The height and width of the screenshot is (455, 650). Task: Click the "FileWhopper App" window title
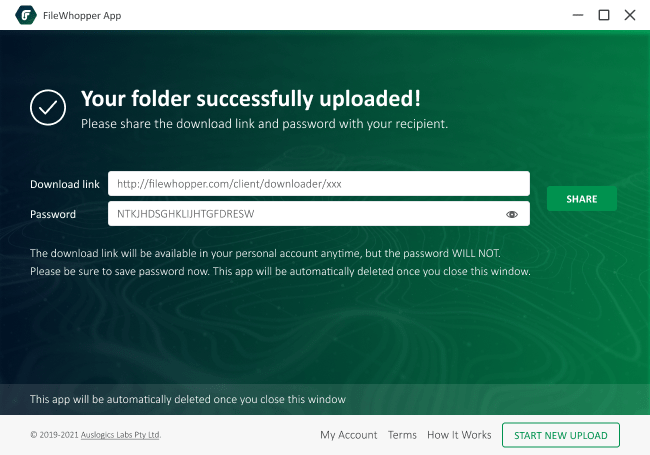click(x=82, y=16)
